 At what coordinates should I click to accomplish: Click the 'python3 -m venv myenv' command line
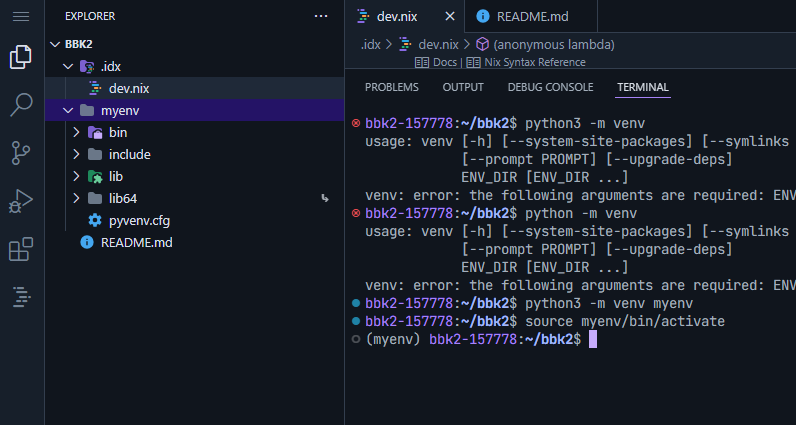[x=609, y=304]
